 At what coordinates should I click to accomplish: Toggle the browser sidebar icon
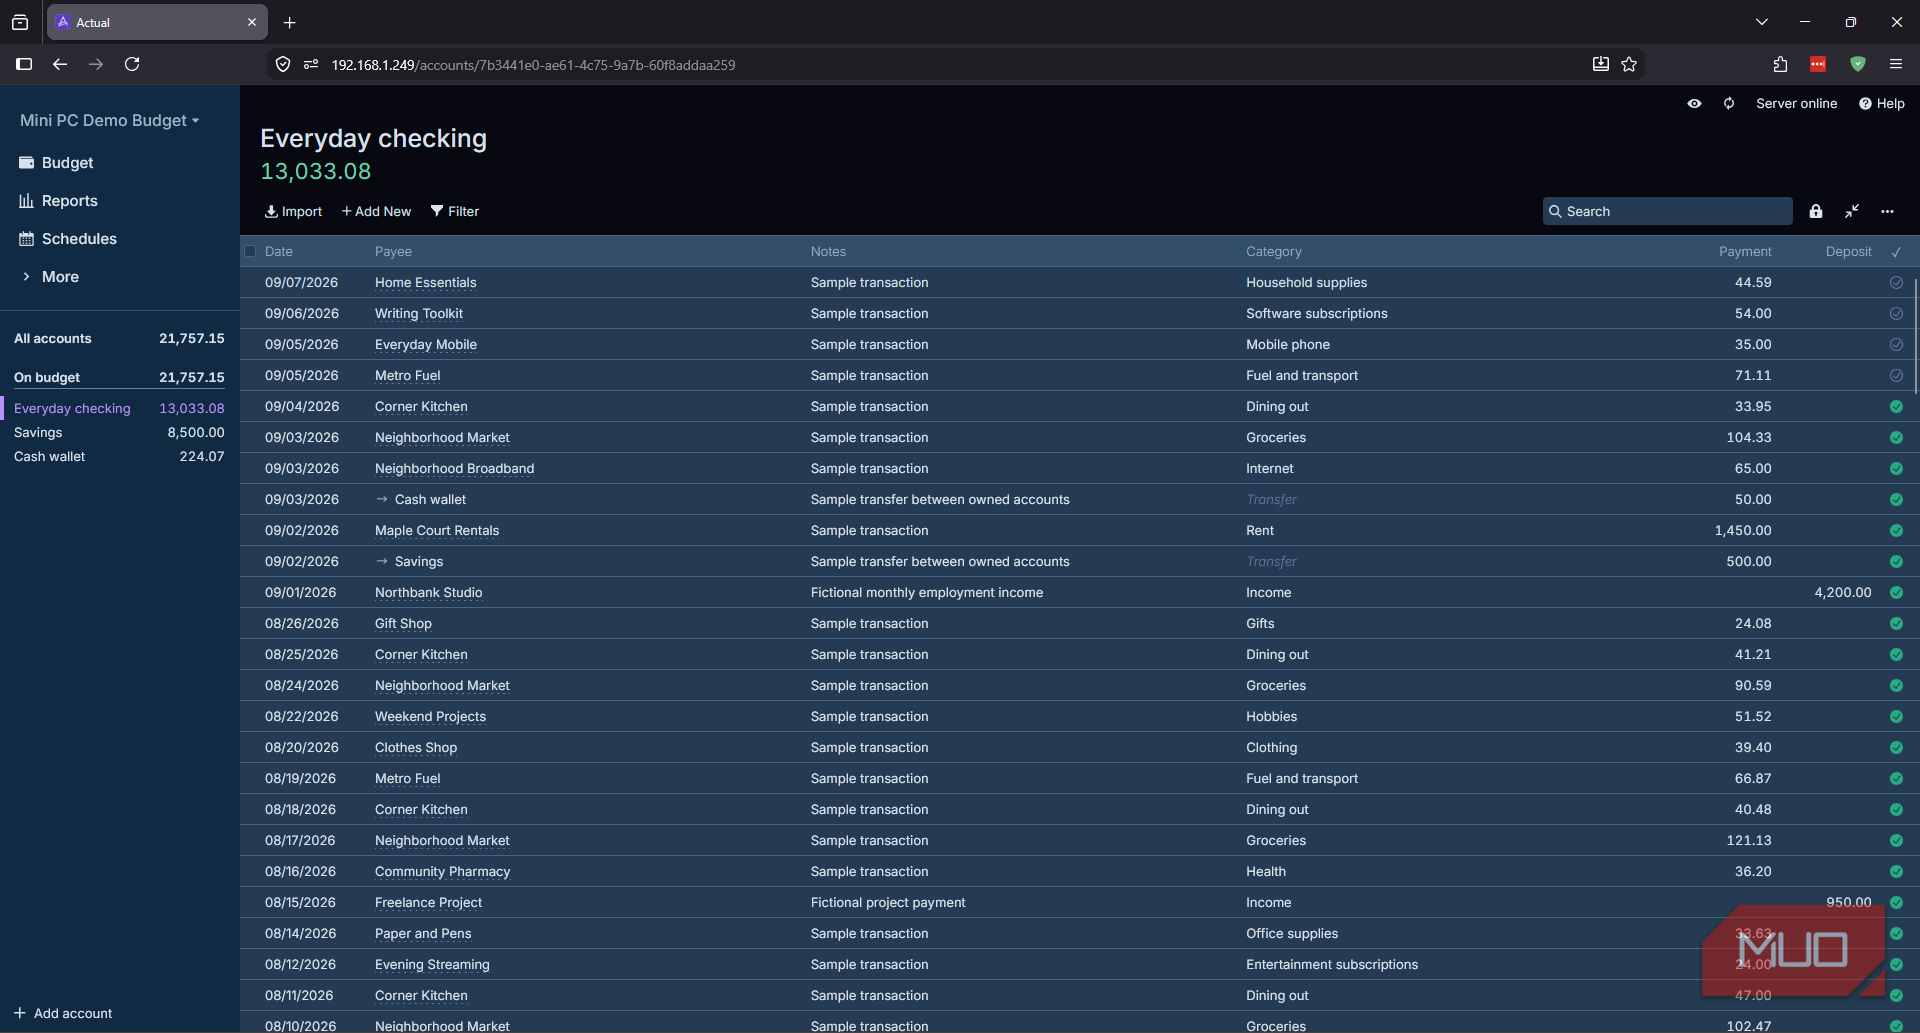(24, 64)
